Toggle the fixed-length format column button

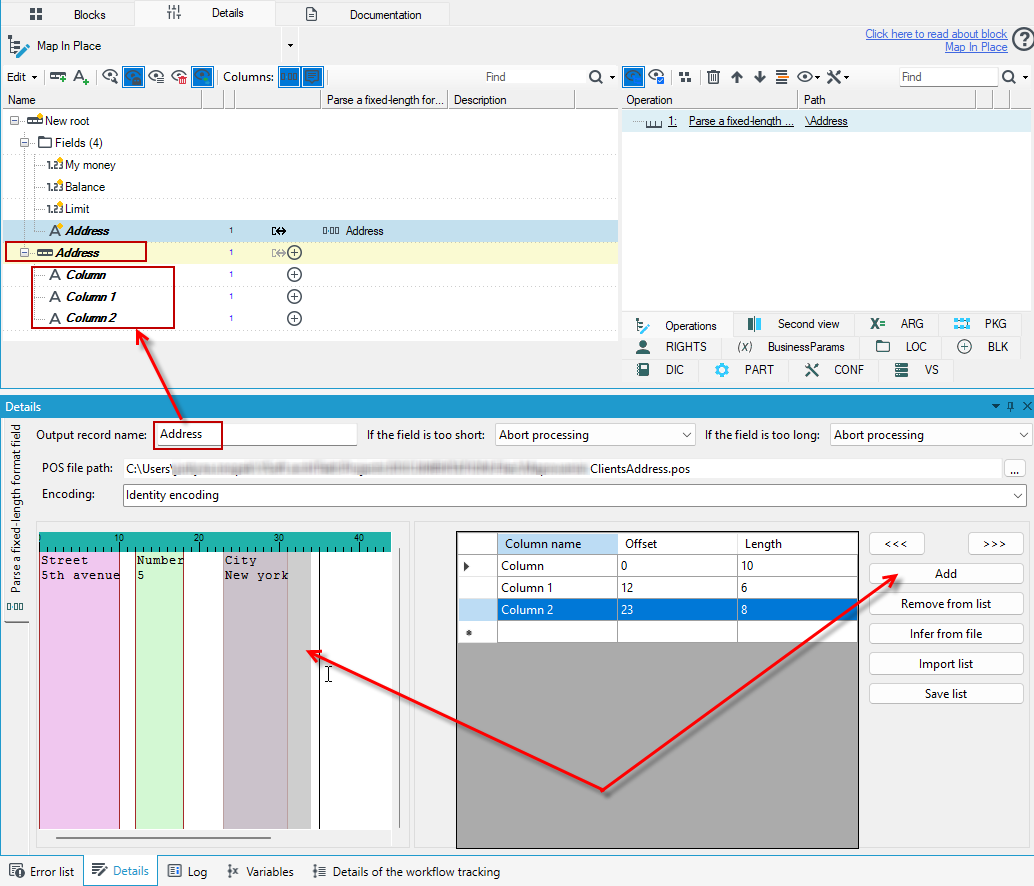289,77
